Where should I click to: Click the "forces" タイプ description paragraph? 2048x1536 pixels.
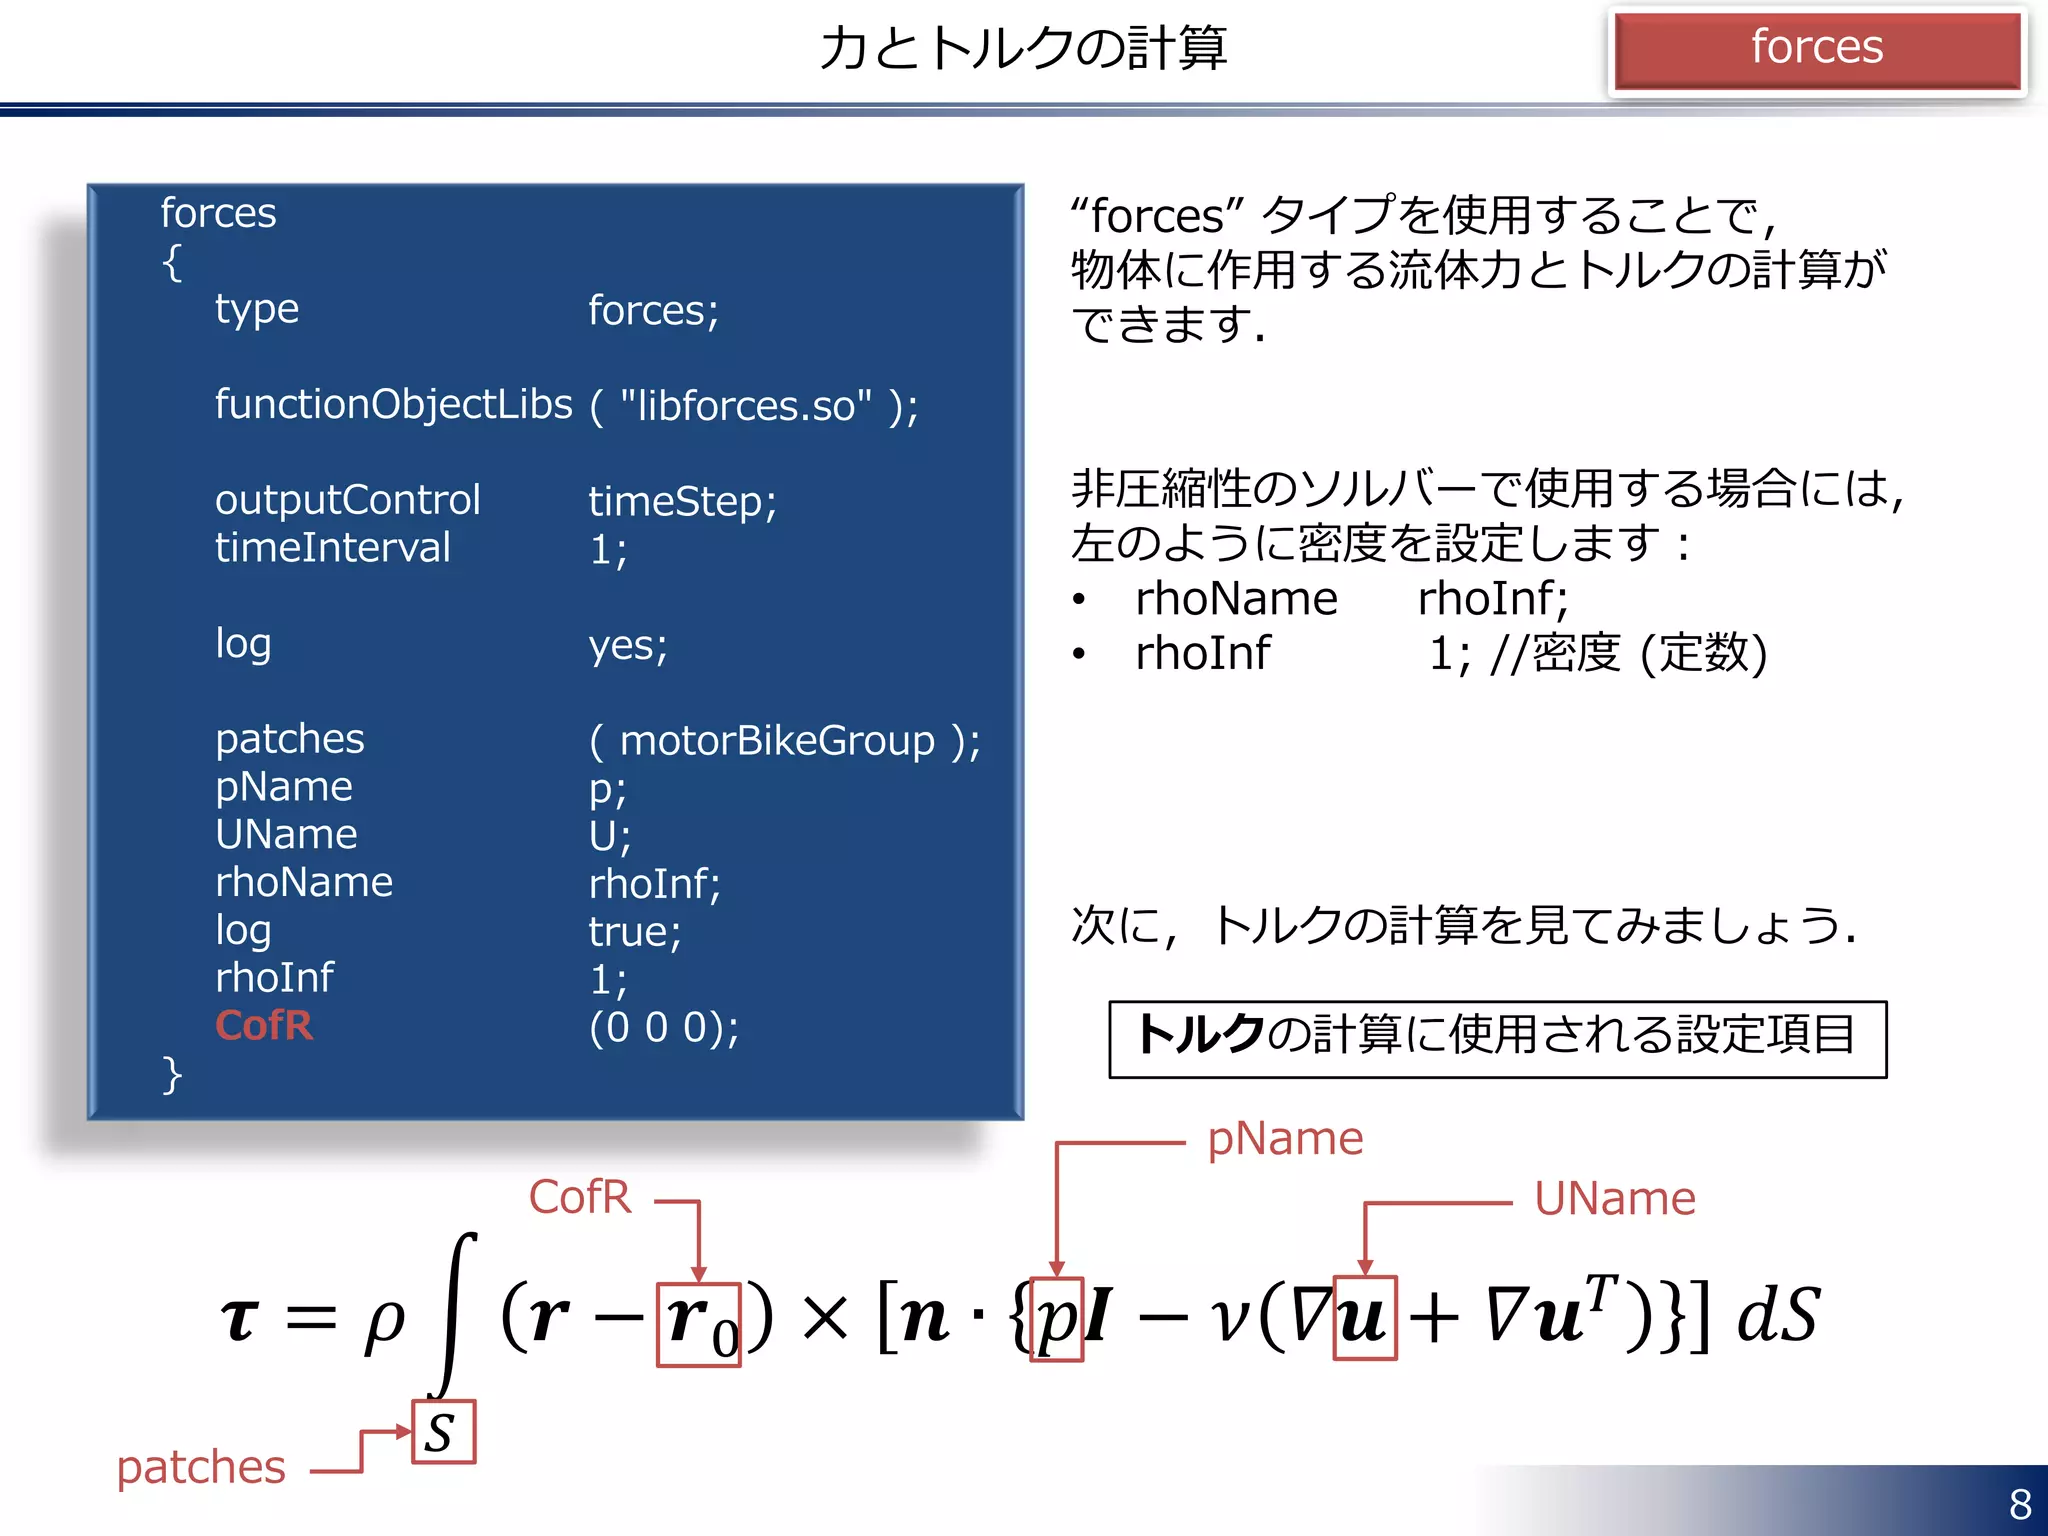coord(1479,269)
